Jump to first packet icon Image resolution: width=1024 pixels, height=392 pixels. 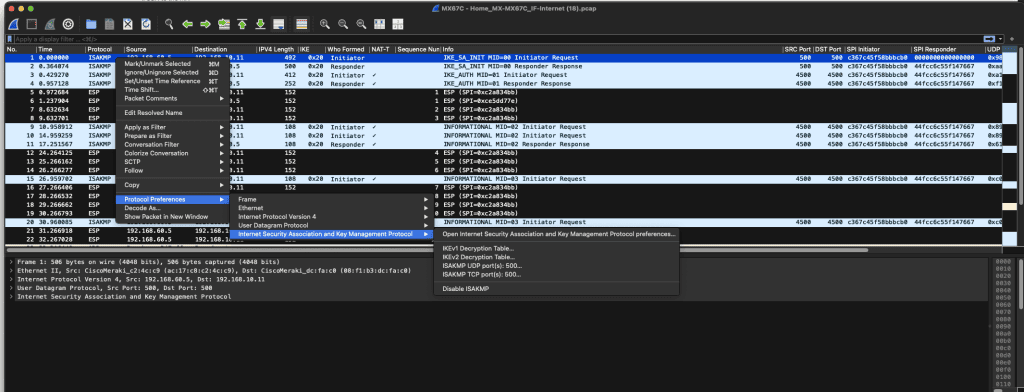[x=242, y=24]
